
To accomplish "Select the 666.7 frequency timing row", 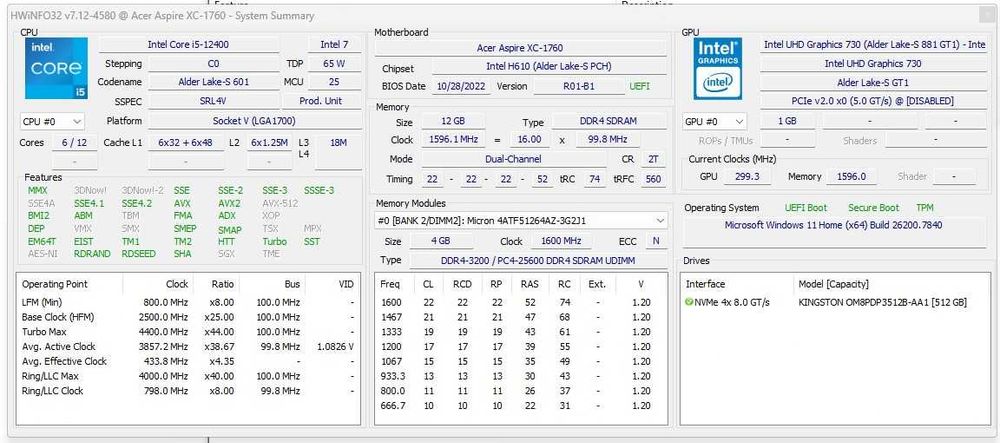I will pos(520,405).
